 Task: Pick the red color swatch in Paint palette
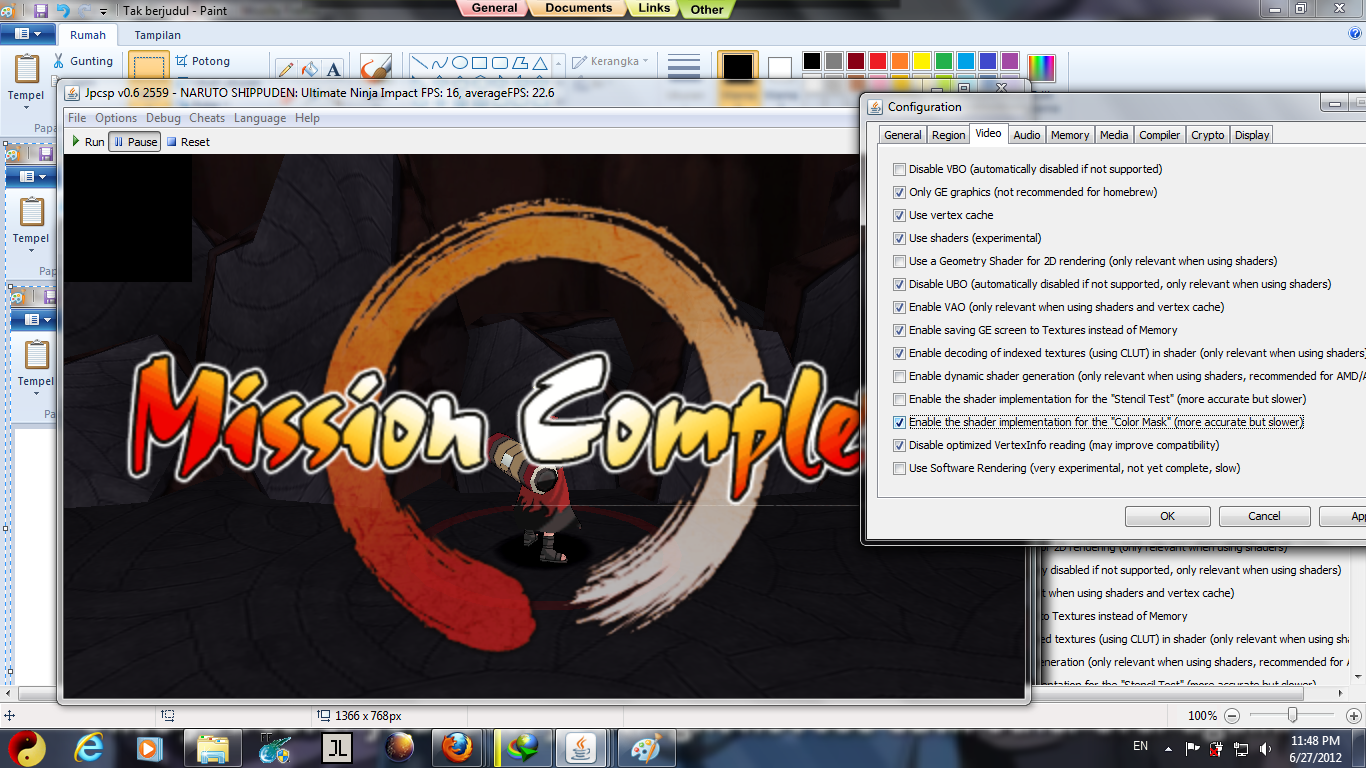[x=877, y=61]
